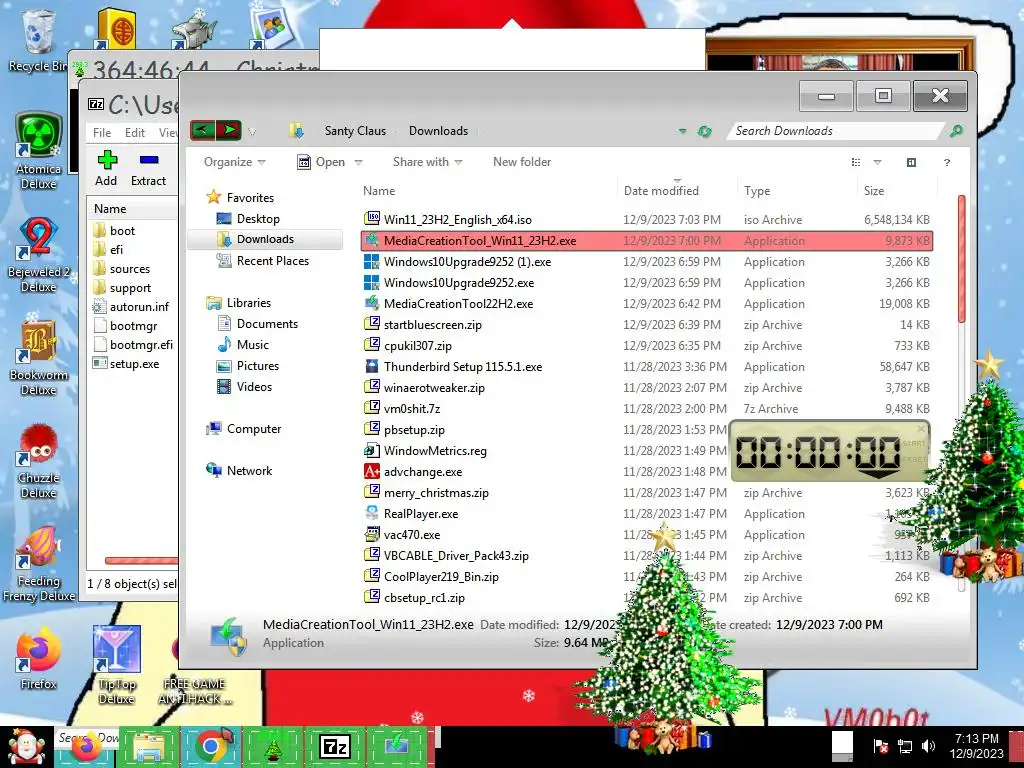The width and height of the screenshot is (1024, 768).
Task: Click the 00:00:00 timer gadget
Action: tap(829, 451)
